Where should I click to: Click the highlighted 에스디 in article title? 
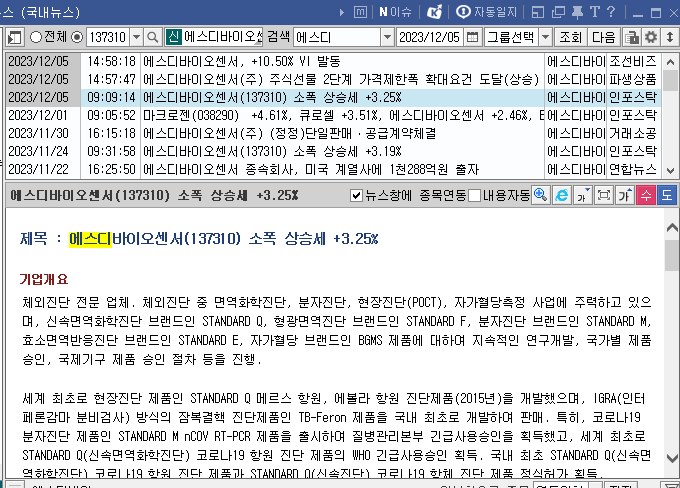[90, 239]
